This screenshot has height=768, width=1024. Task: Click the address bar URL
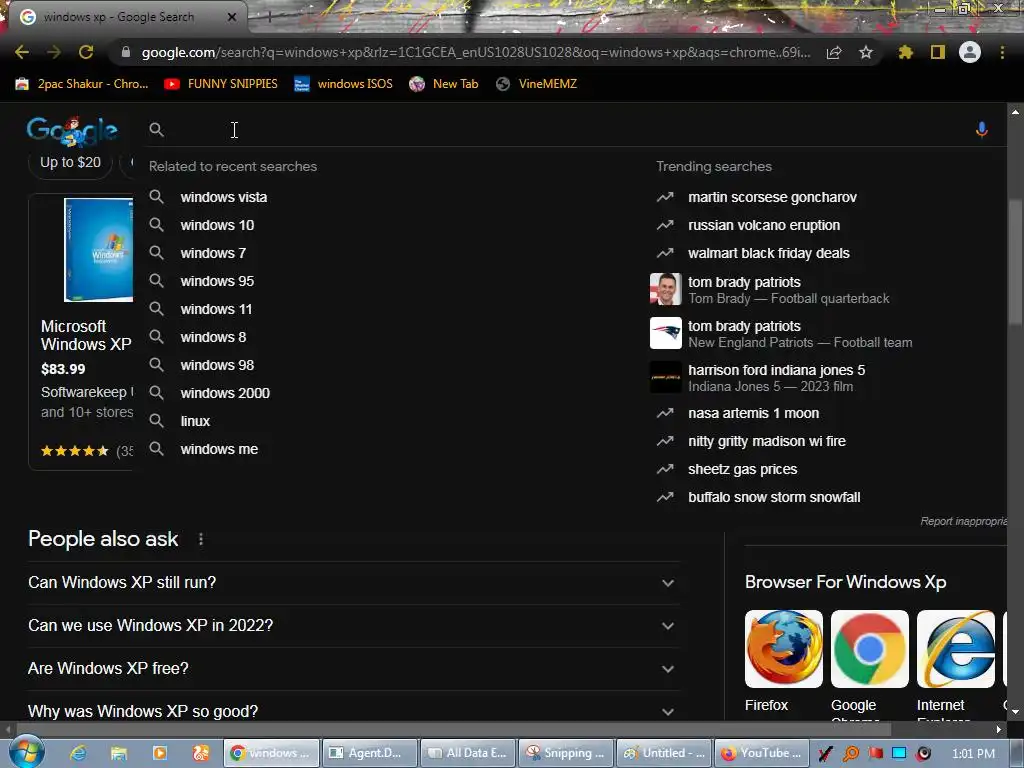[475, 52]
